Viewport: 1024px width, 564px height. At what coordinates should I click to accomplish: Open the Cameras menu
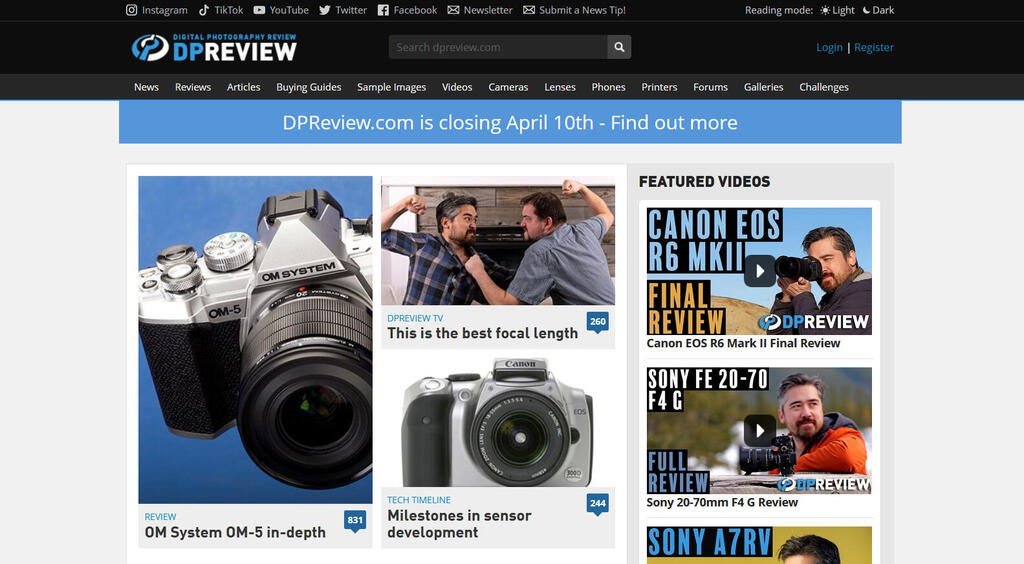tap(508, 87)
